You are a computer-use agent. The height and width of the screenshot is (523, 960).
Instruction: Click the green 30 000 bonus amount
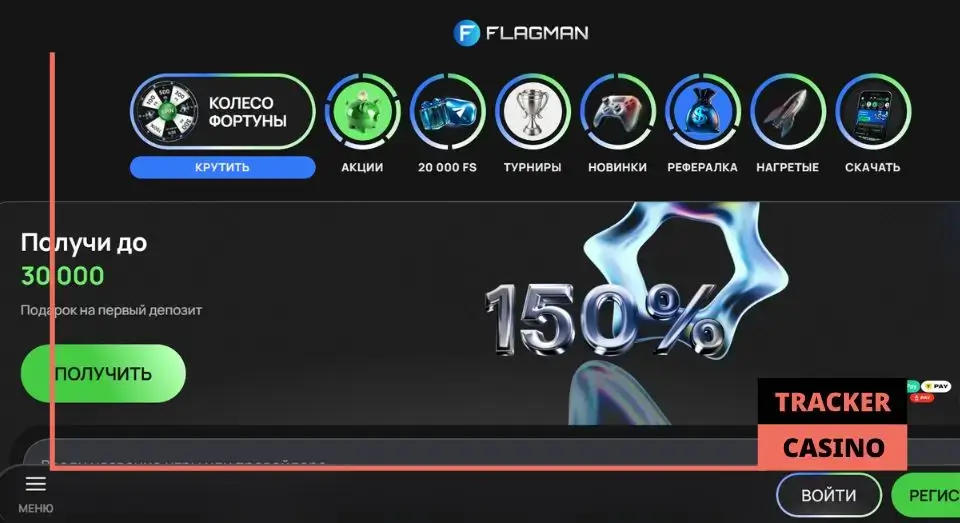(62, 276)
